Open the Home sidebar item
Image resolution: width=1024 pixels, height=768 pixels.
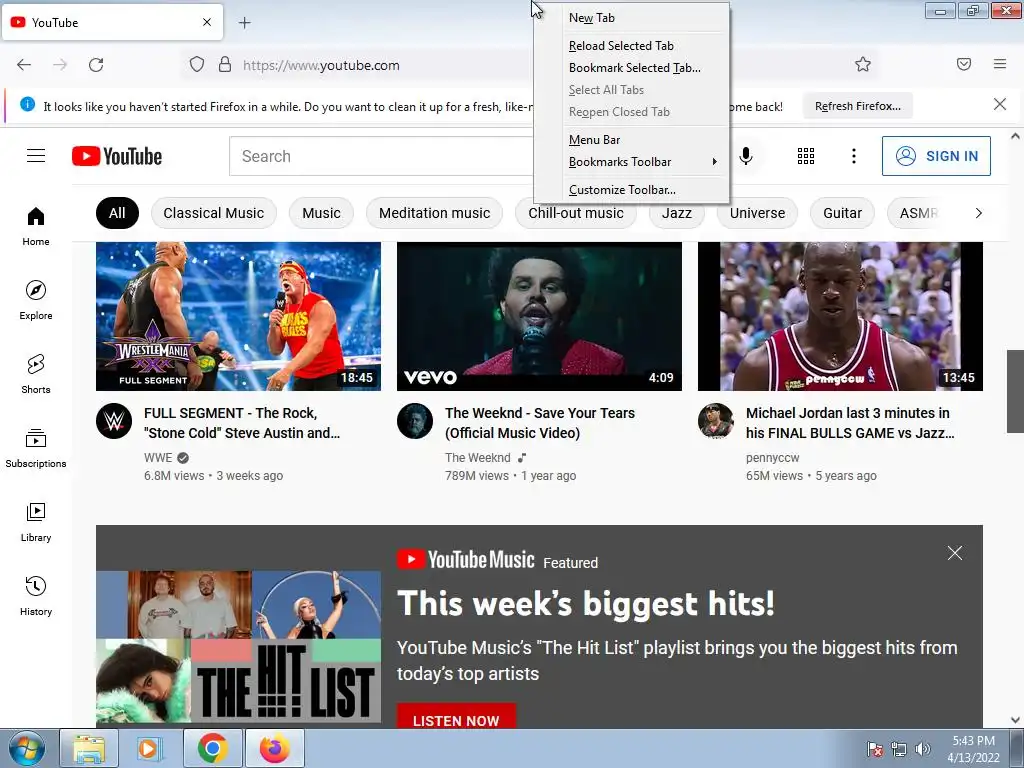point(36,227)
